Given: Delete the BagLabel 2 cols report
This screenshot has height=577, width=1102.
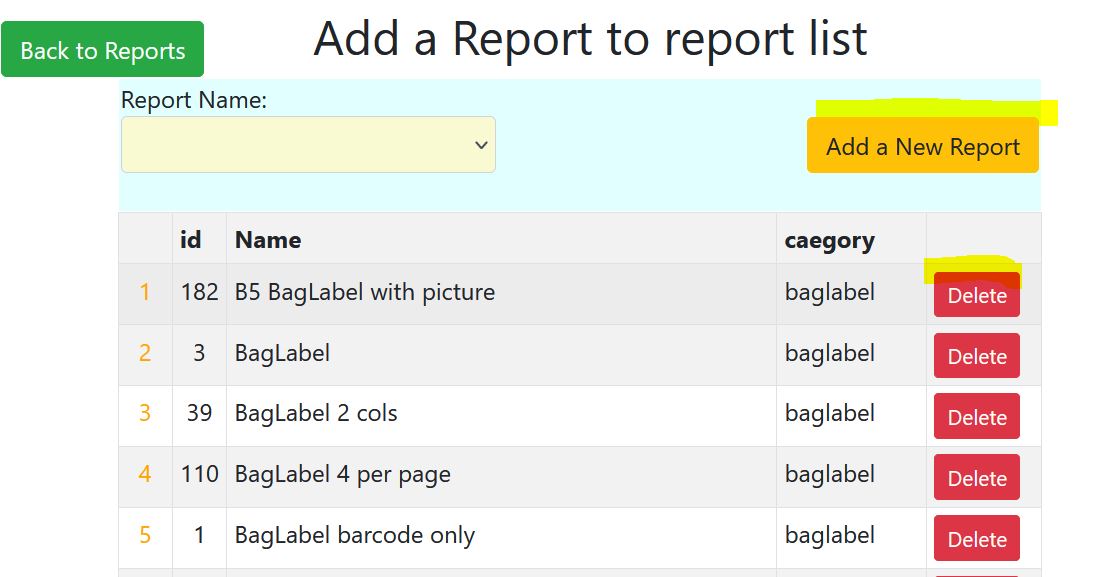Looking at the screenshot, I should (976, 417).
